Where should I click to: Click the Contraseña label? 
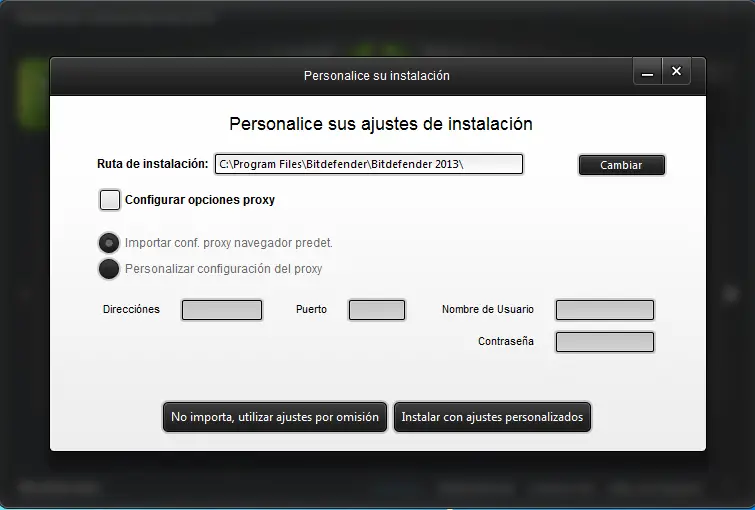click(506, 341)
